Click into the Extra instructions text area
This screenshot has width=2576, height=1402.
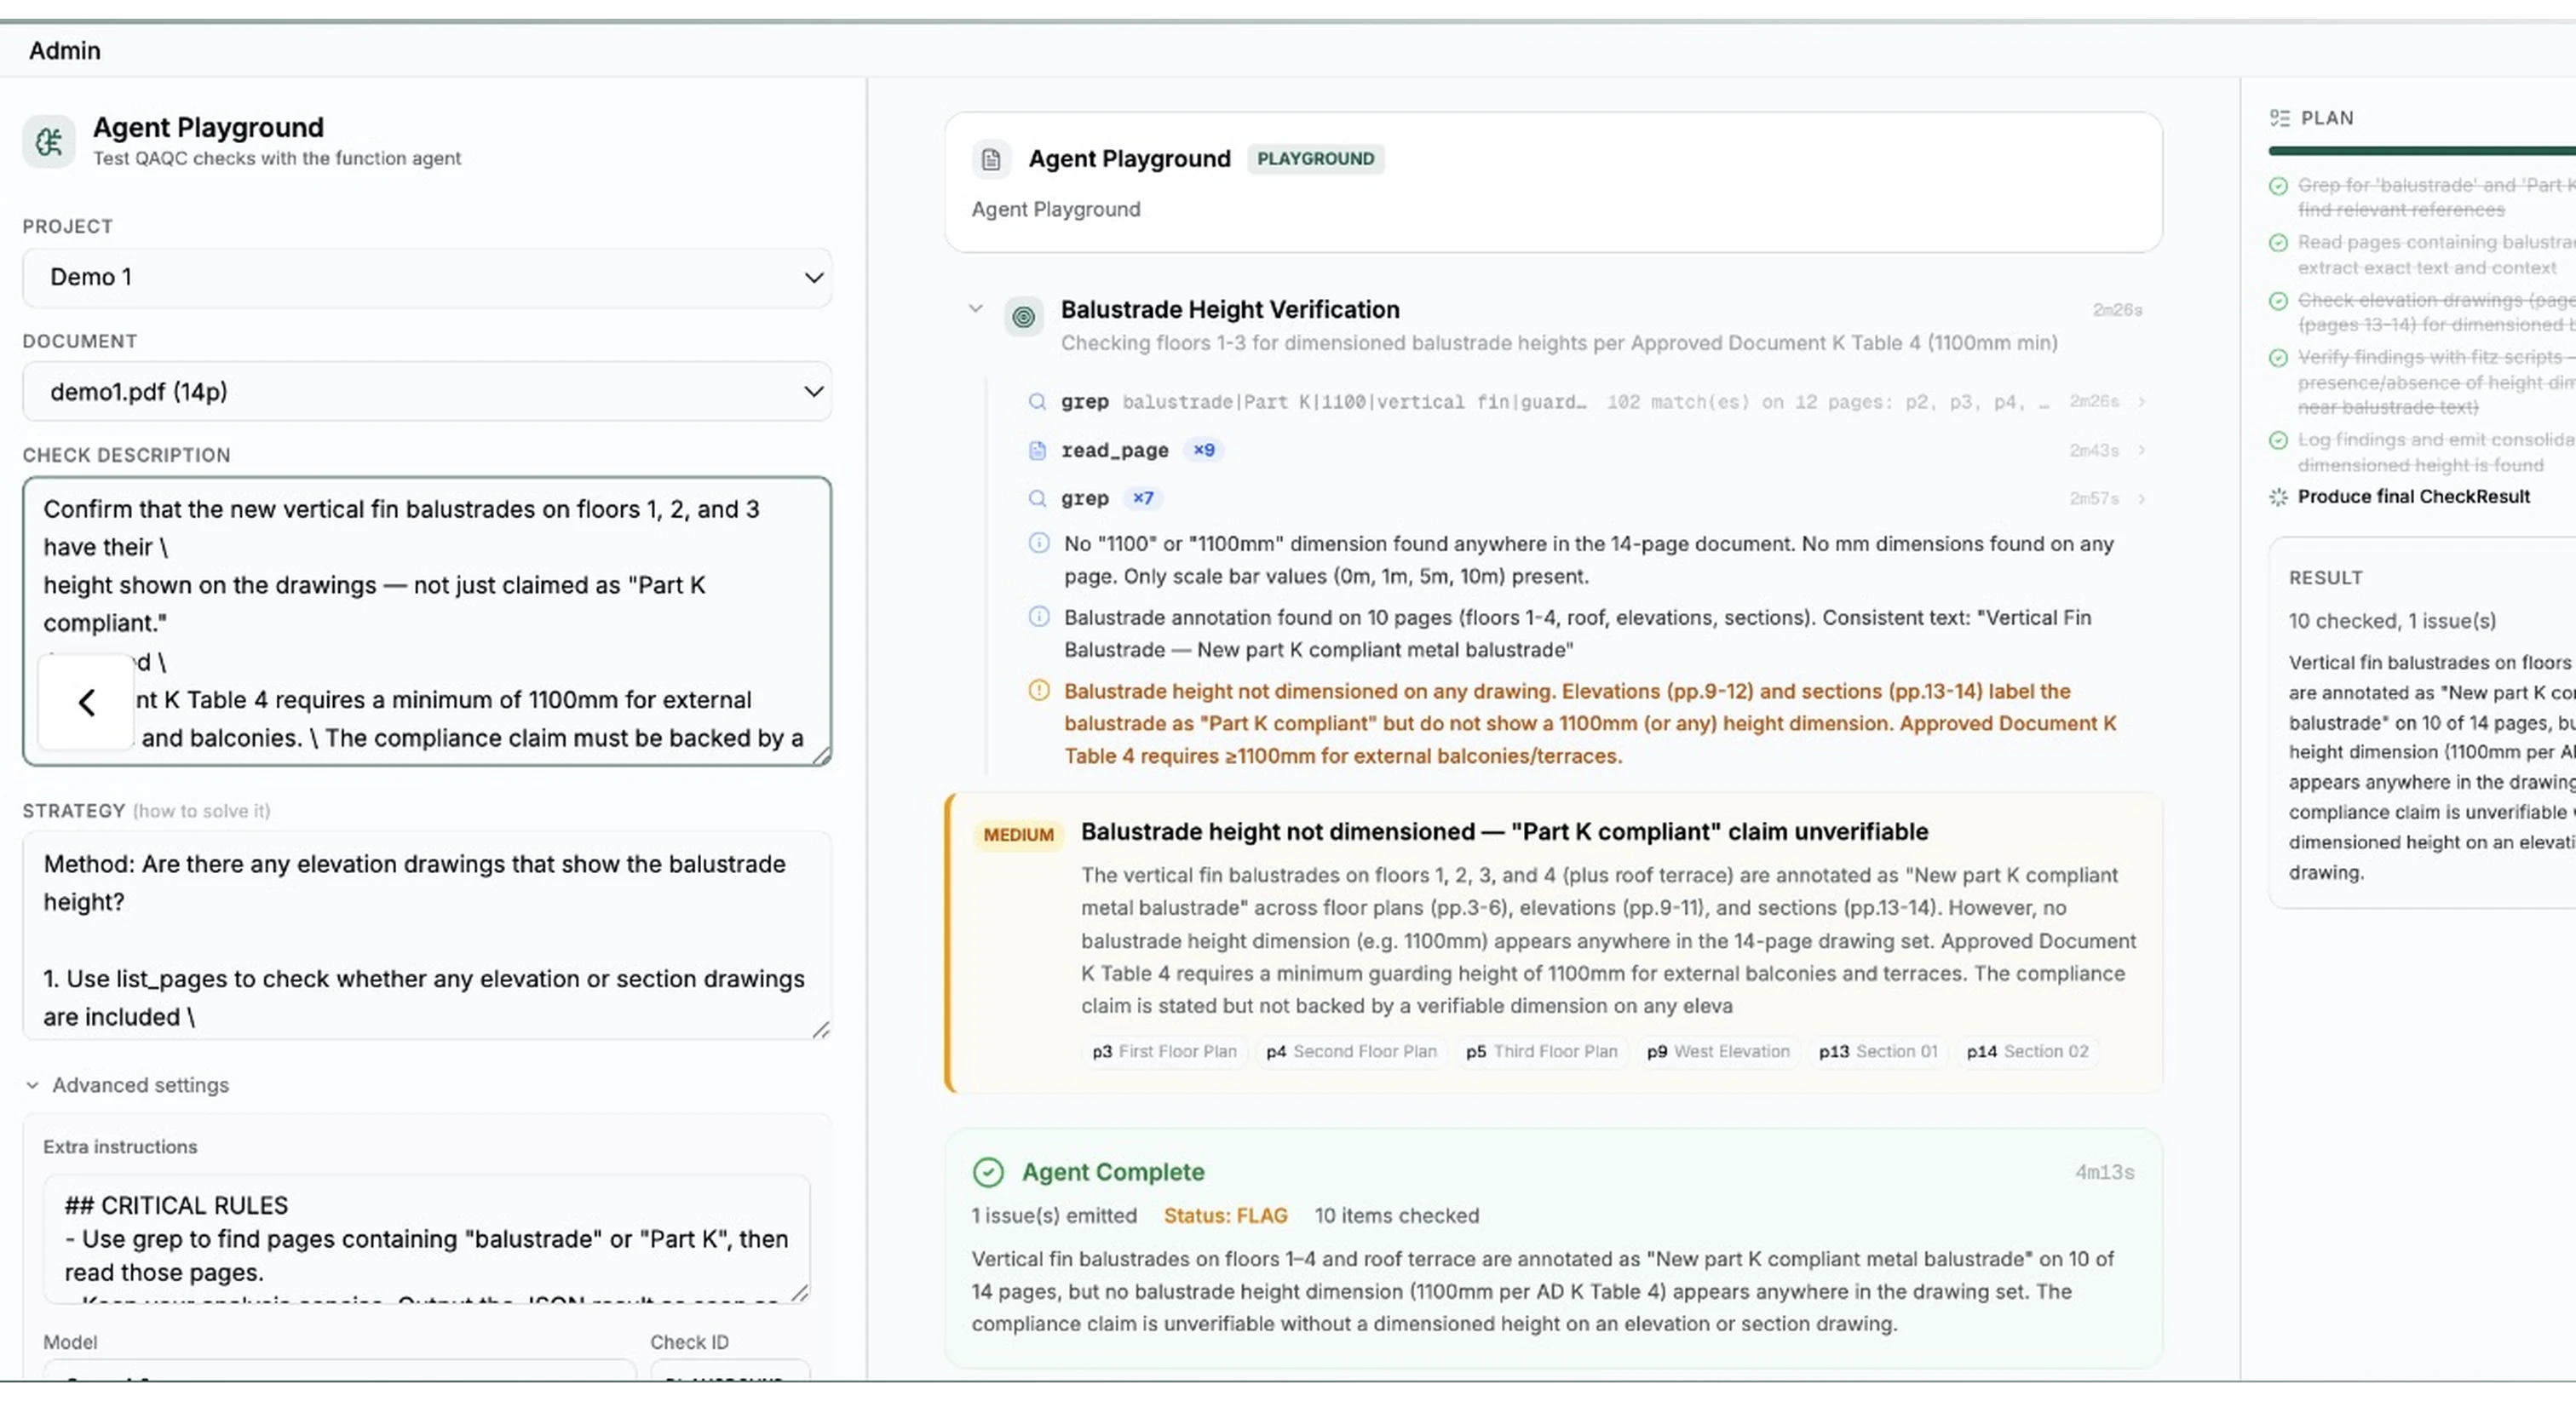[427, 1239]
